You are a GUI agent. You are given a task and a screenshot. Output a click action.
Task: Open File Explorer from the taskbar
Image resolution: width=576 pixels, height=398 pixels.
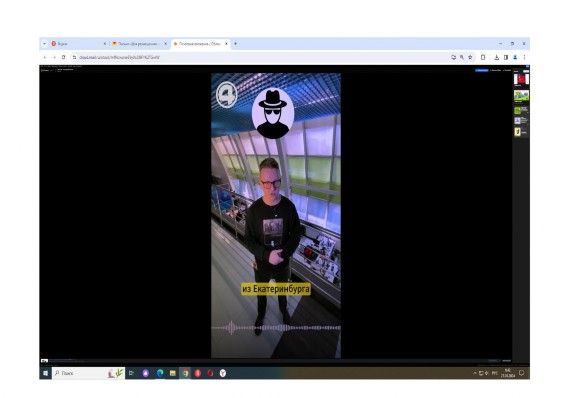[x=173, y=373]
